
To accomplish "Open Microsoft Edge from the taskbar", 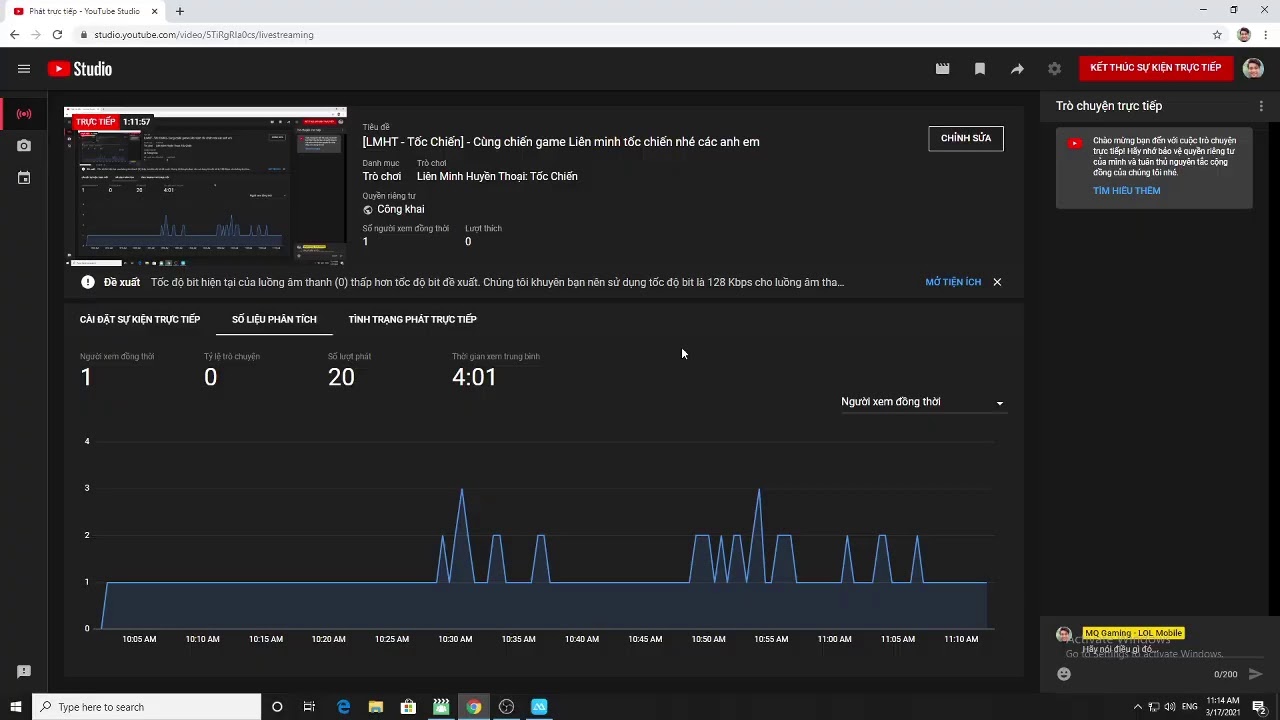I will [x=343, y=707].
